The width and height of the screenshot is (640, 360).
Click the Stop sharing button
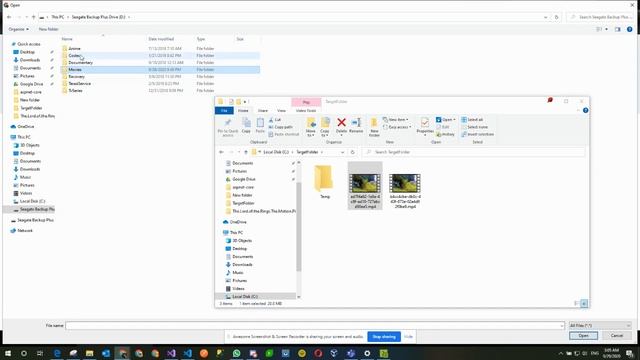(384, 337)
